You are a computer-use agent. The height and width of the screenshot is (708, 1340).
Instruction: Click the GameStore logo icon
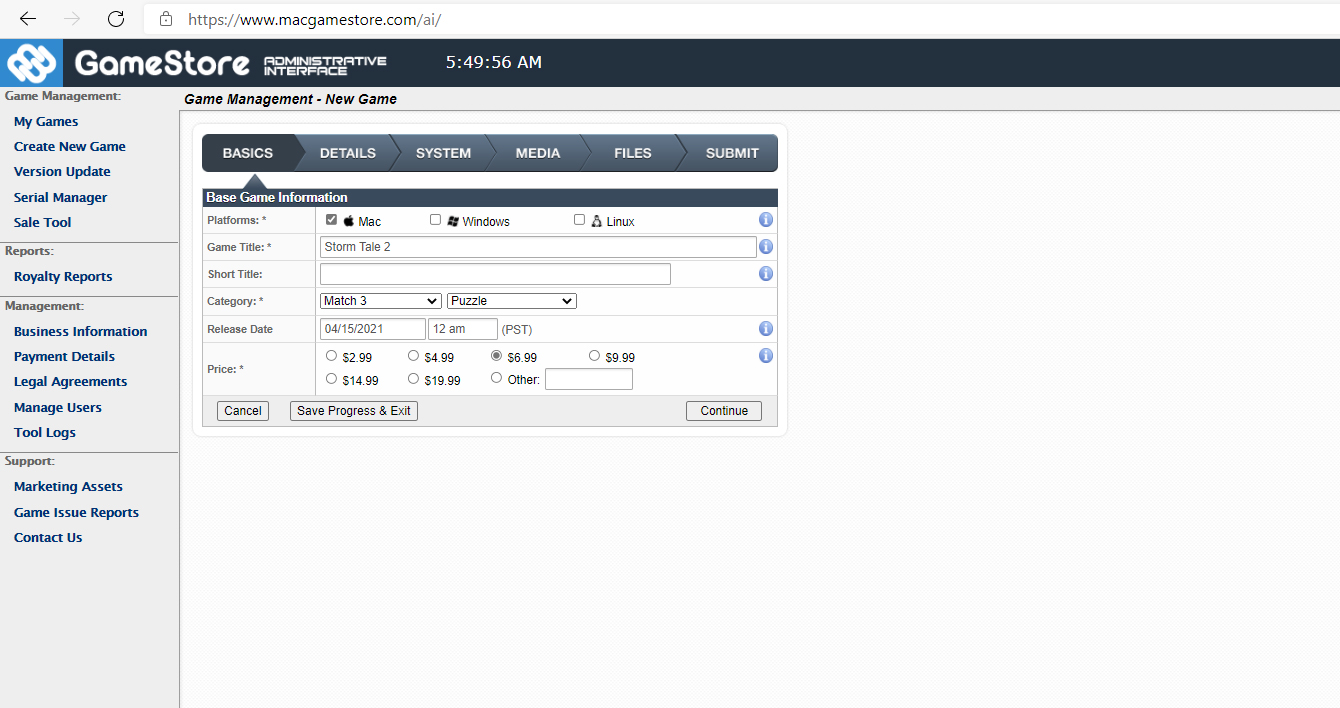tap(31, 63)
